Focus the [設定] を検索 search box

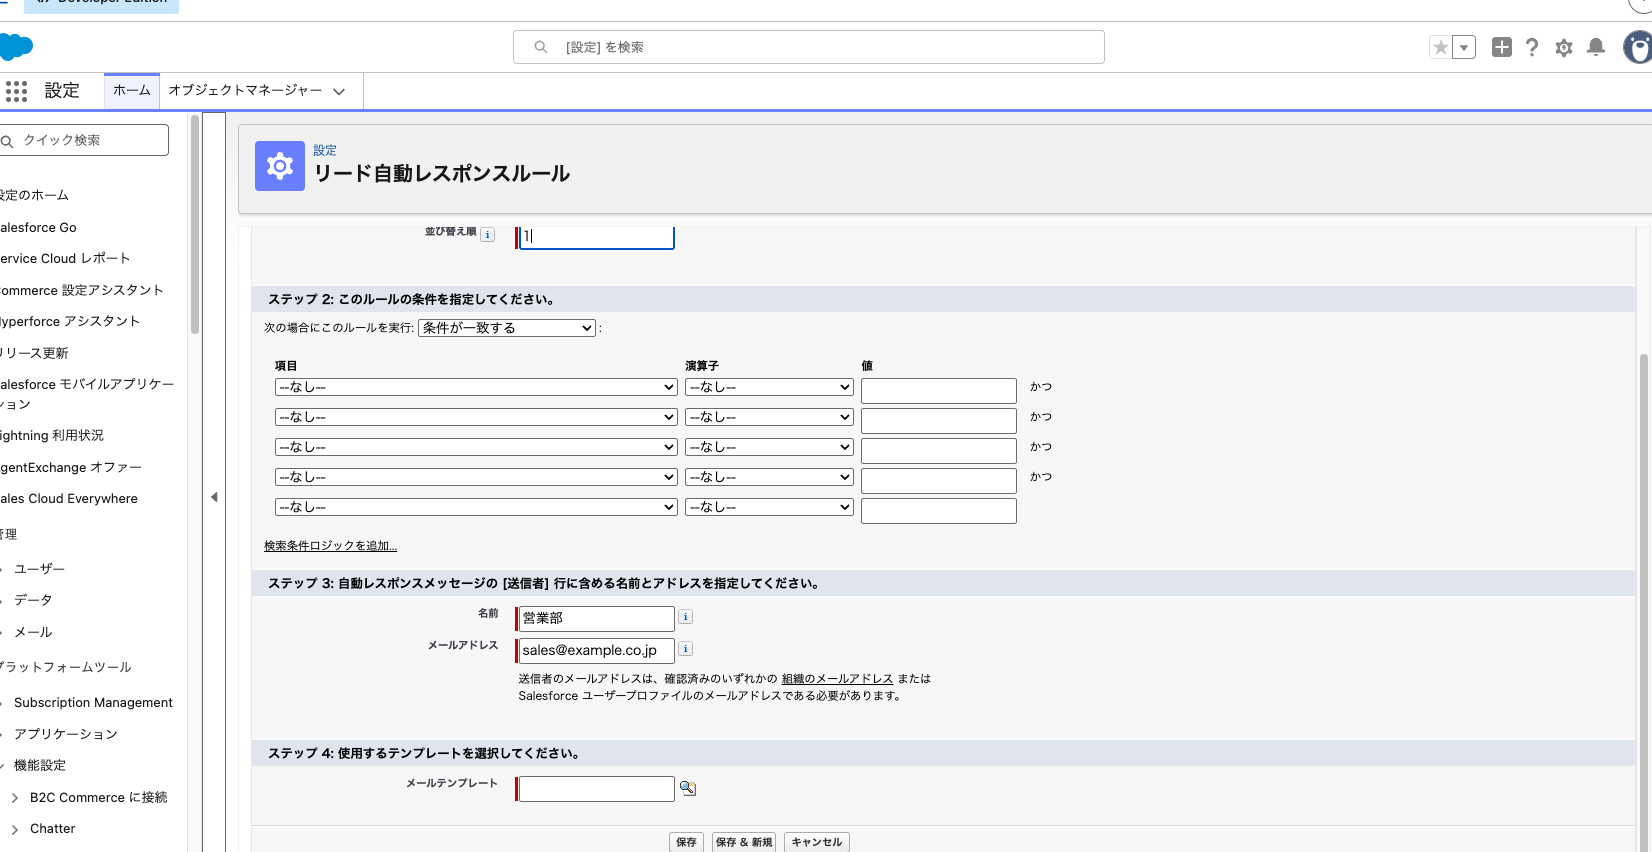(808, 47)
